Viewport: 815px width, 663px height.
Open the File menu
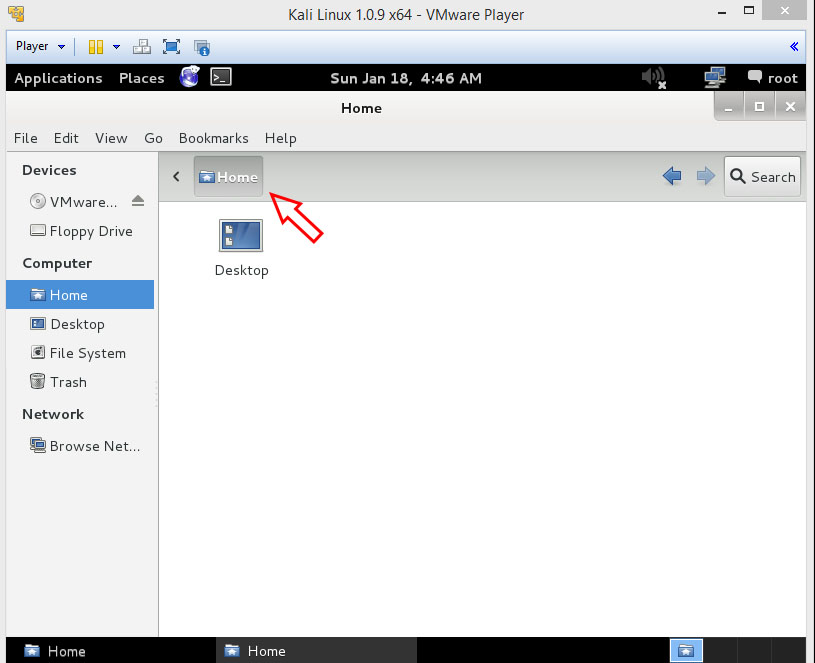(25, 138)
